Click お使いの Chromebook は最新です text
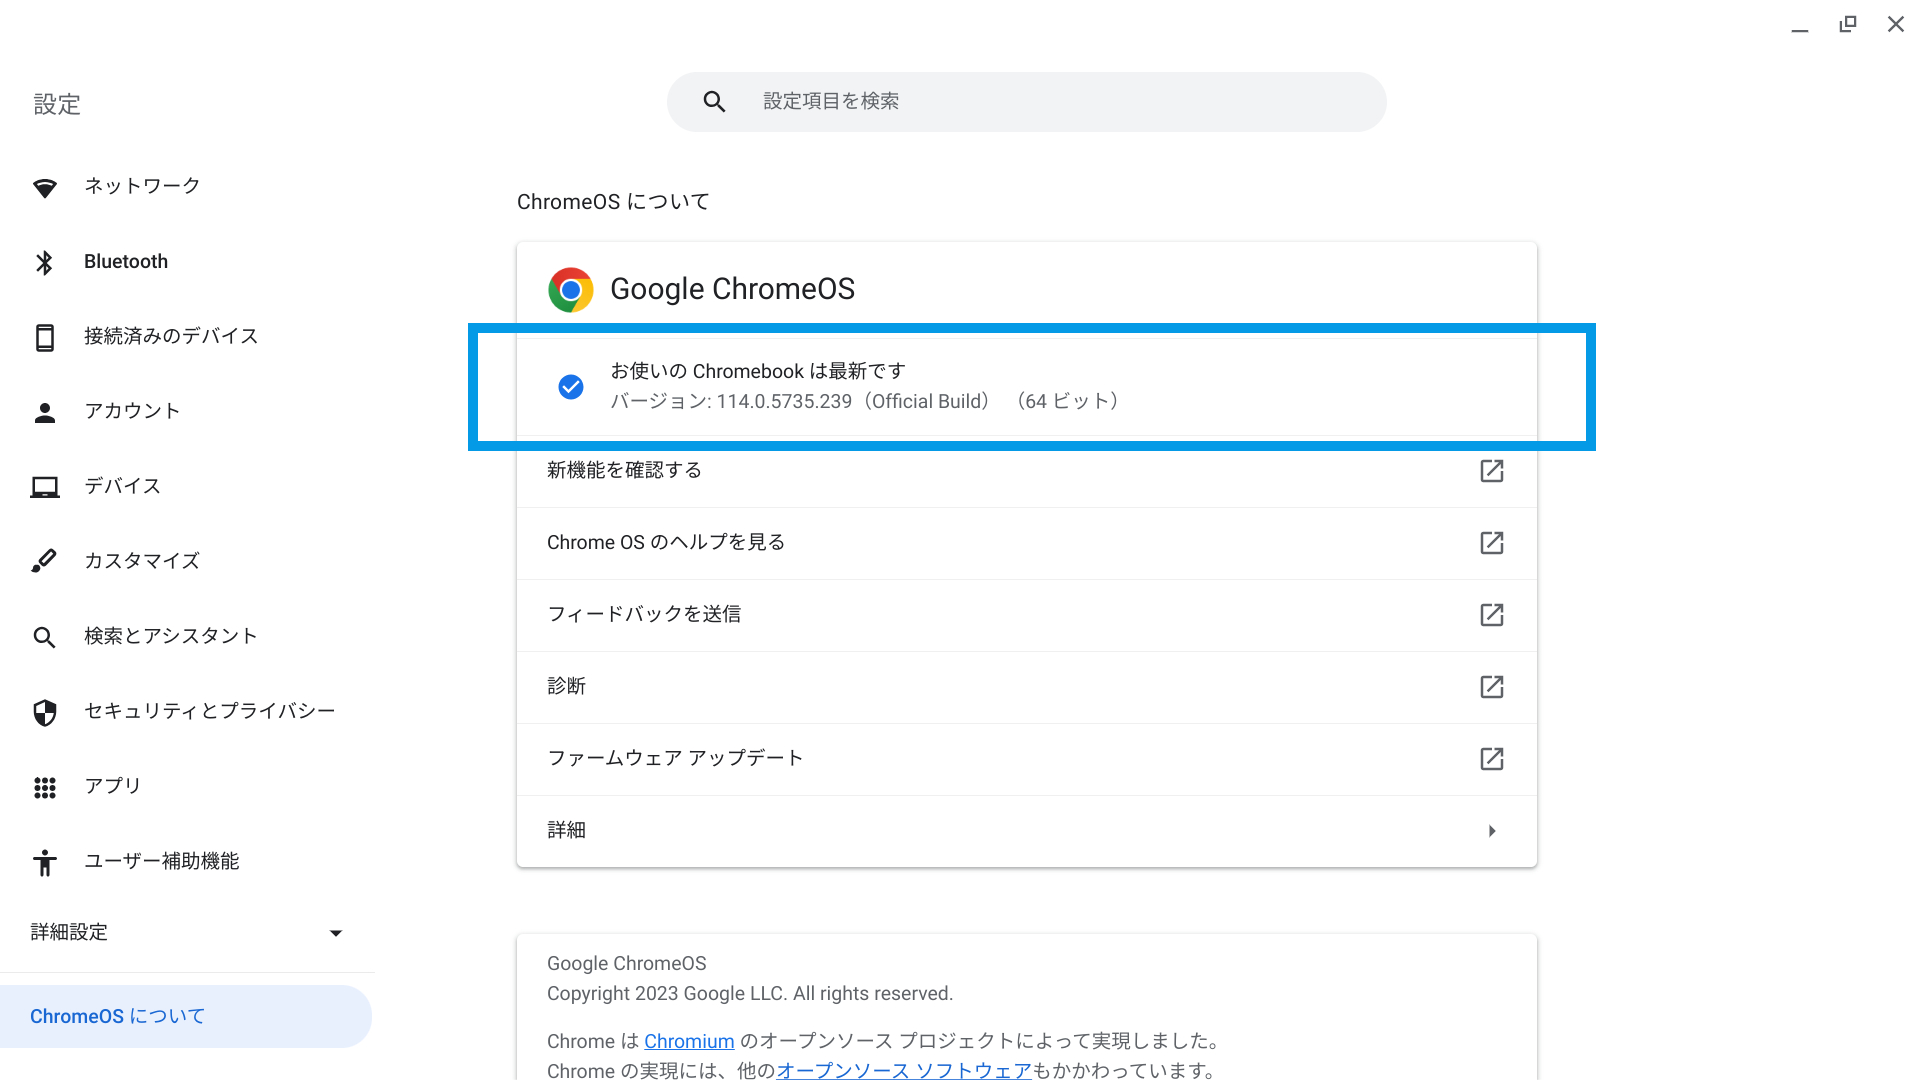1920x1080 pixels. tap(758, 371)
